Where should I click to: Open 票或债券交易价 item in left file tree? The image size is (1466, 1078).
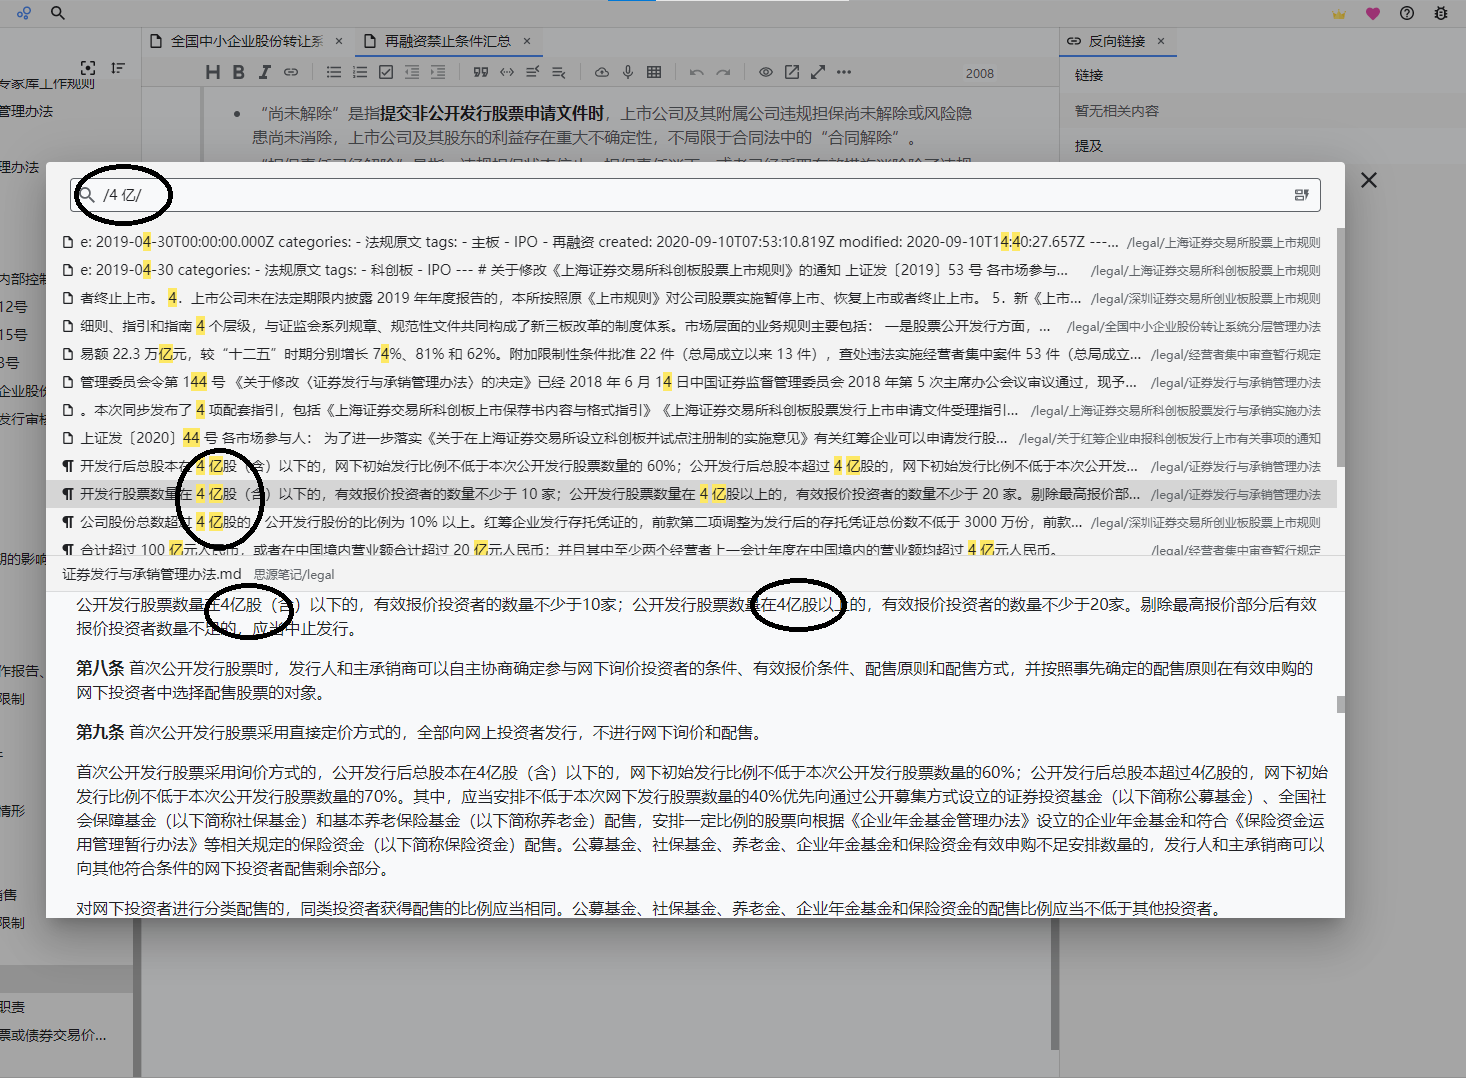53,1035
